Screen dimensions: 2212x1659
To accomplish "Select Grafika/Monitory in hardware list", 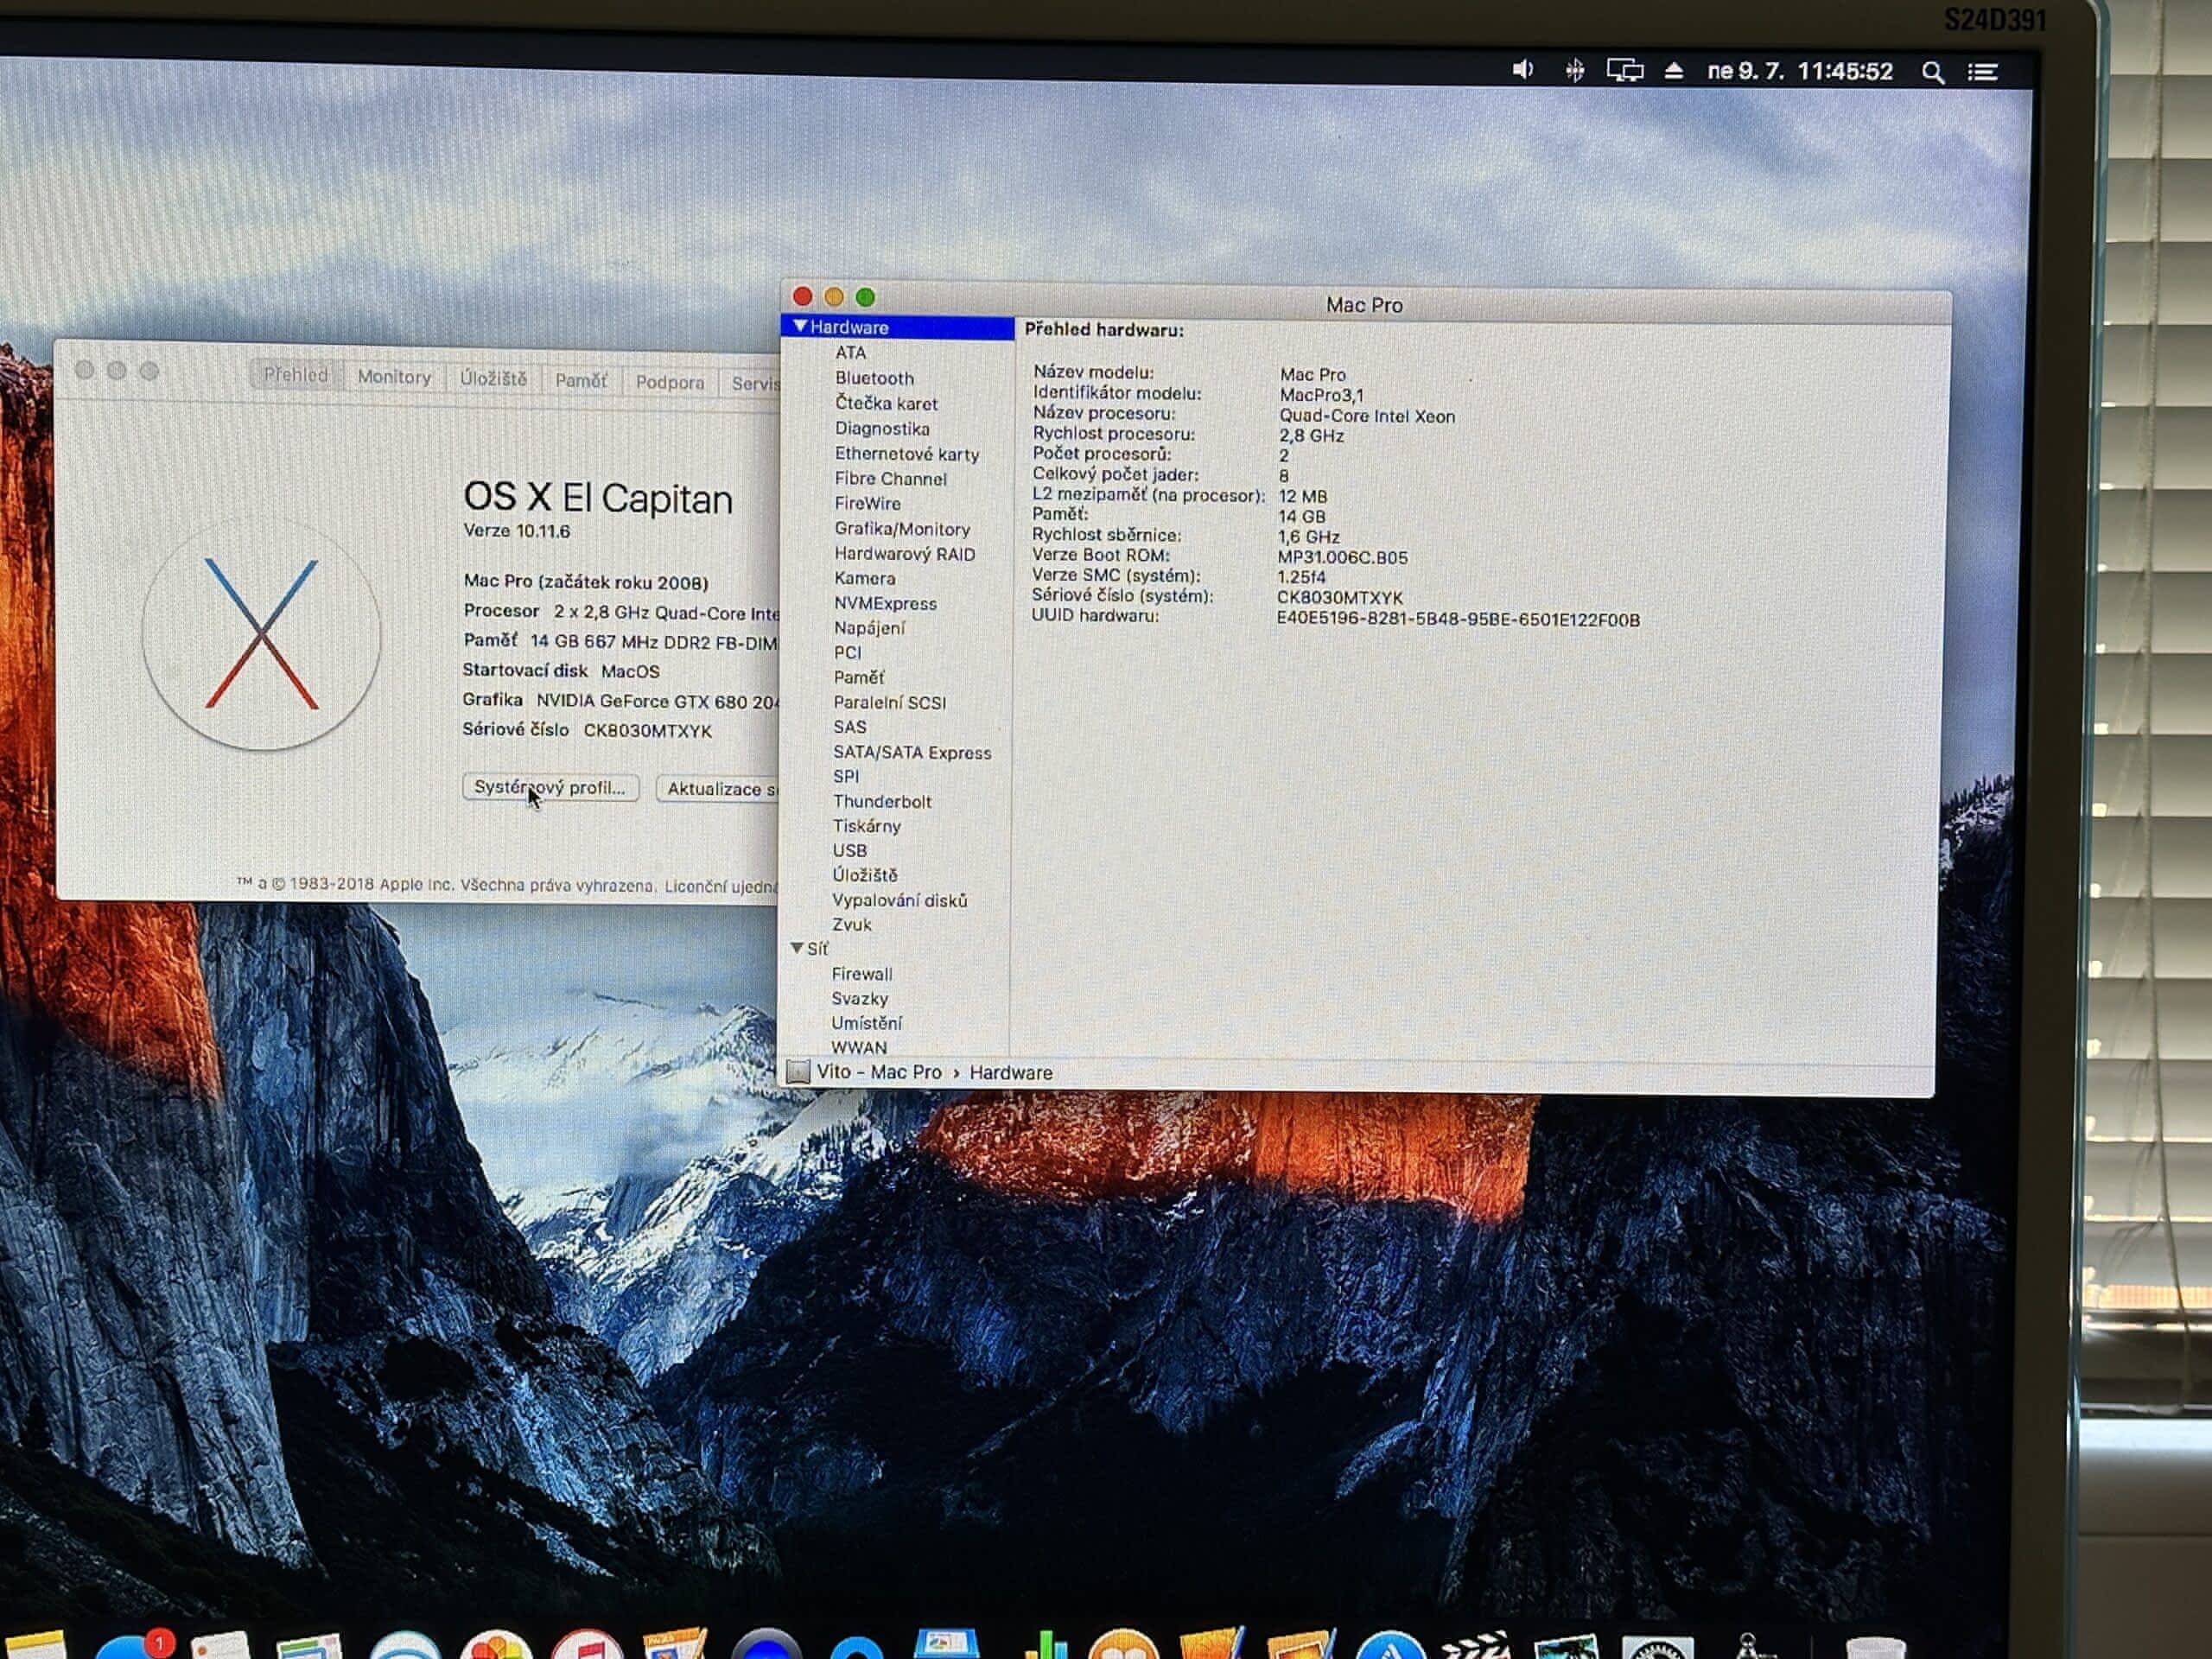I will coord(901,529).
